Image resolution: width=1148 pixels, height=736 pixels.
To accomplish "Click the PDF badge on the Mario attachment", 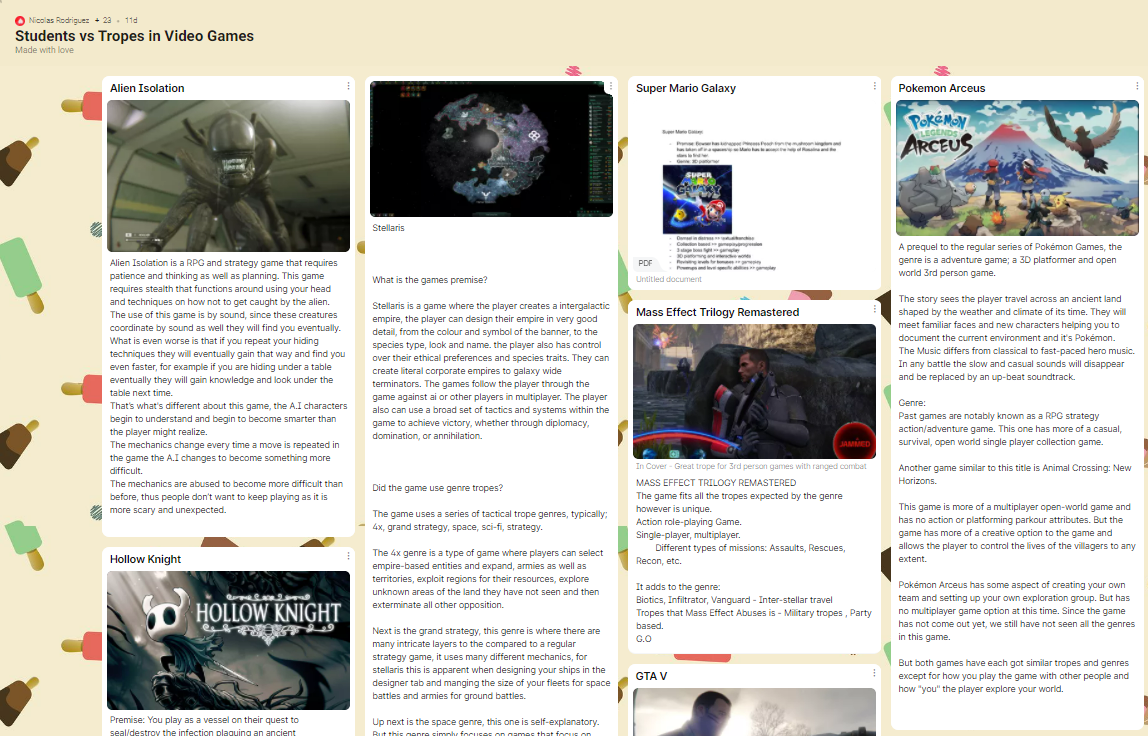I will click(x=645, y=263).
